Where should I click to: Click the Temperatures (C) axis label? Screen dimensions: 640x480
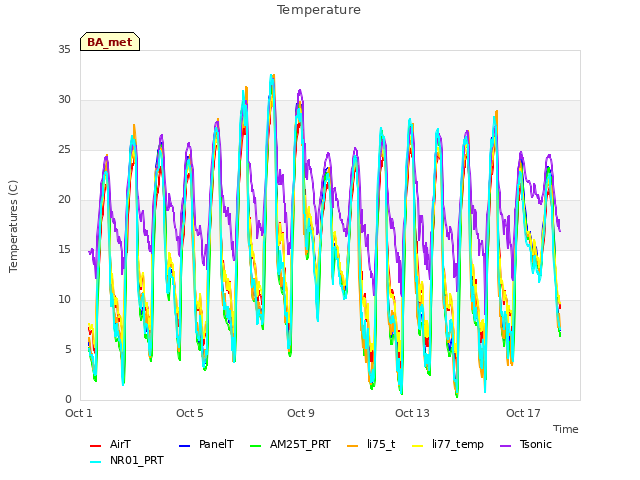(x=13, y=226)
